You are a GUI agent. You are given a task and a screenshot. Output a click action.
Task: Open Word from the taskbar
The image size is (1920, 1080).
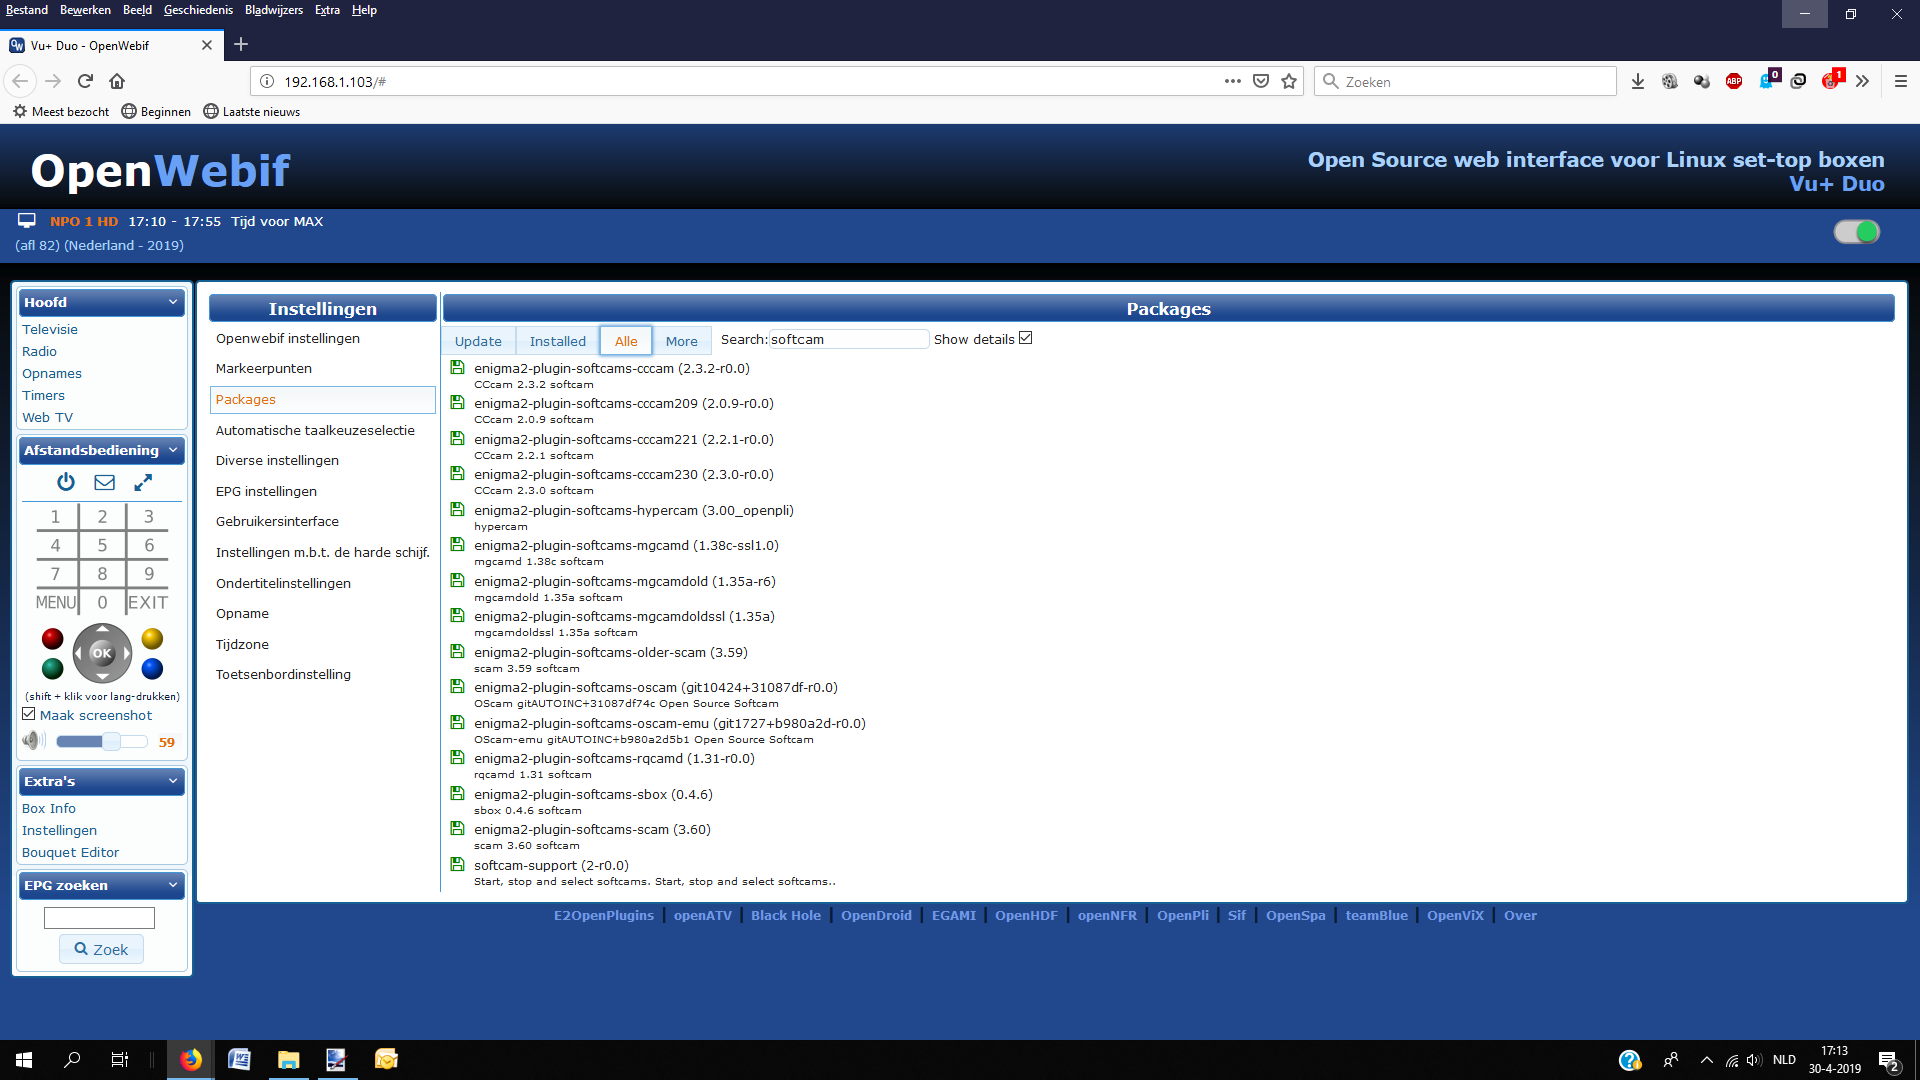(239, 1059)
